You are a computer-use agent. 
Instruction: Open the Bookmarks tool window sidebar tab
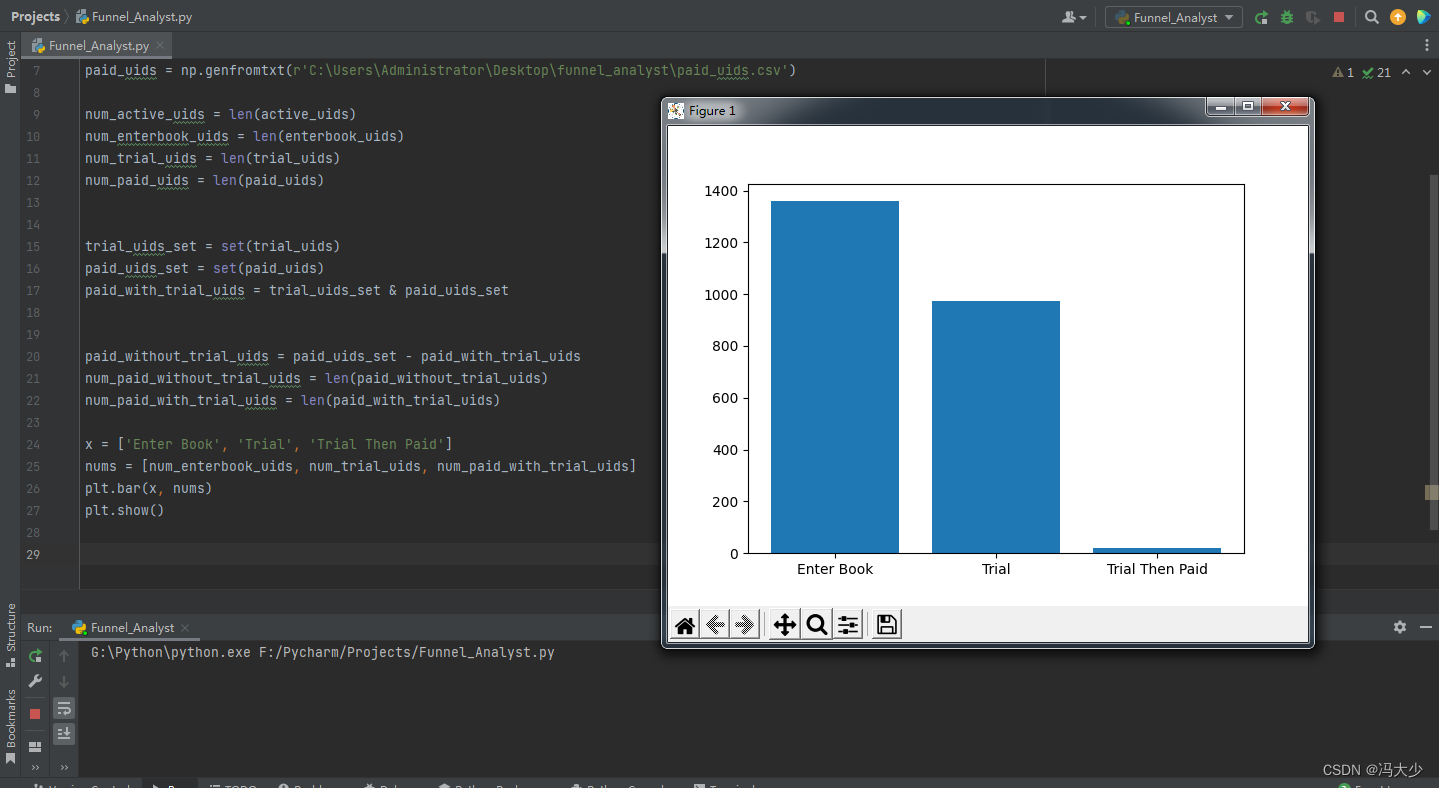(x=10, y=726)
